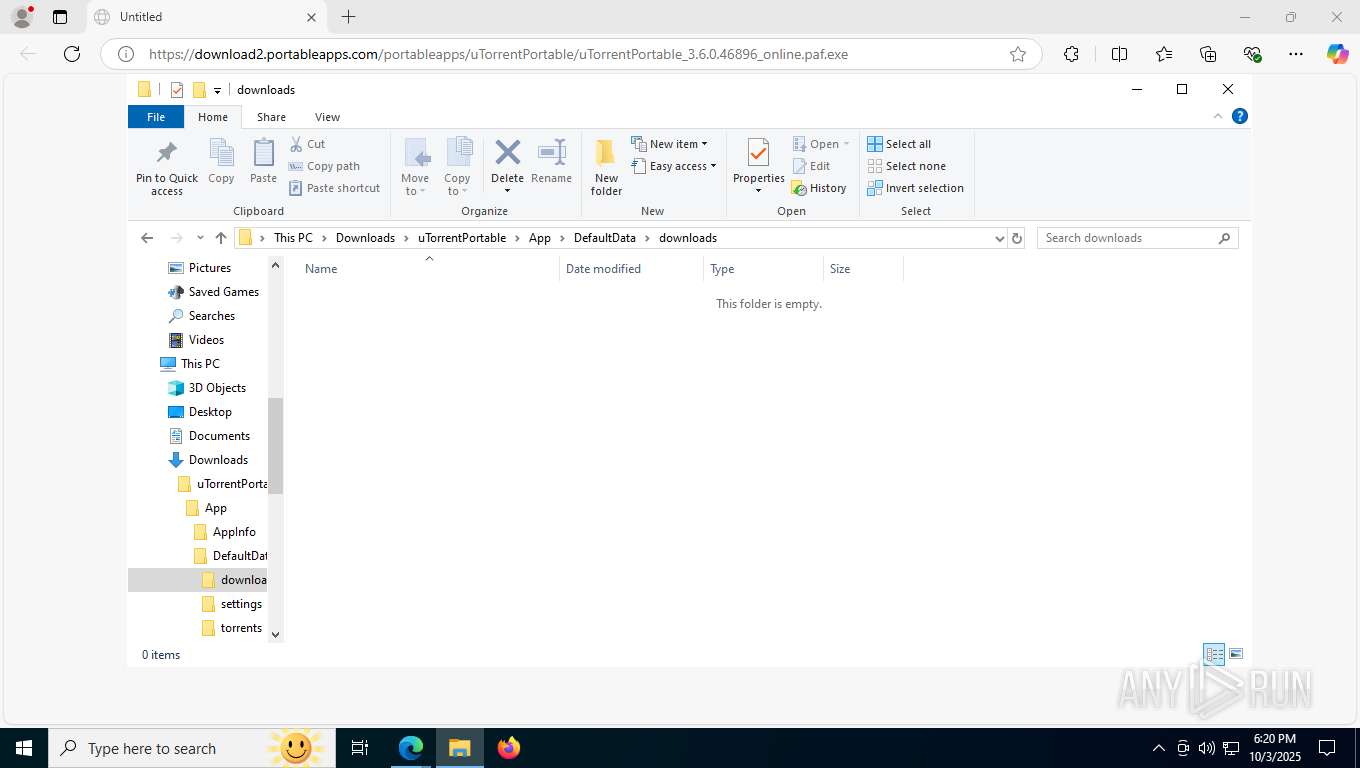Screen dimensions: 1360x768
Task: Open the Copilot icon in Edge
Action: [1337, 54]
